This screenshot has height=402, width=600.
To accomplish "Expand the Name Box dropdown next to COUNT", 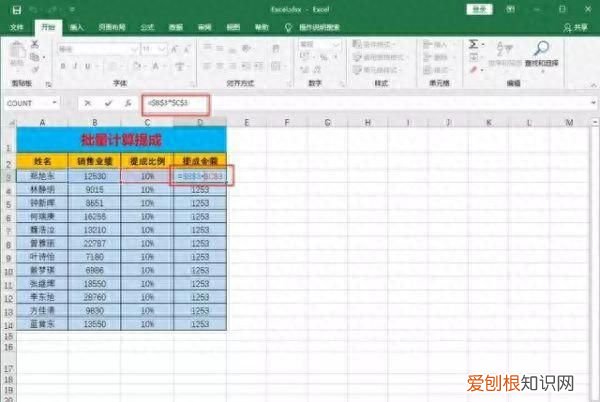I will [x=54, y=103].
